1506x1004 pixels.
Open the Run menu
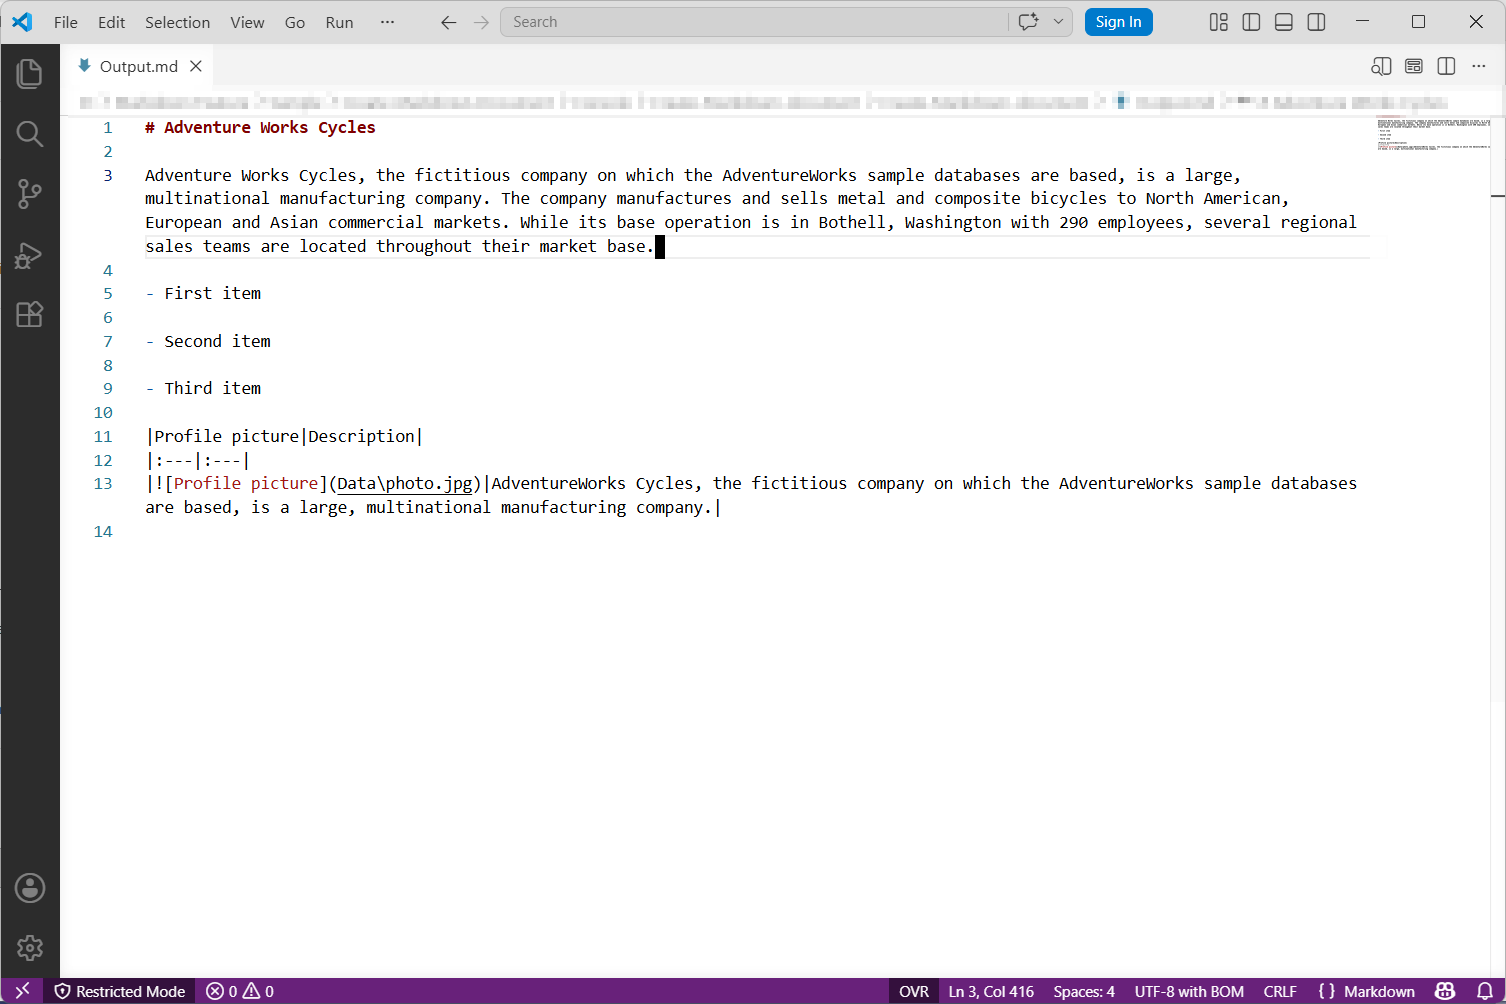(339, 22)
